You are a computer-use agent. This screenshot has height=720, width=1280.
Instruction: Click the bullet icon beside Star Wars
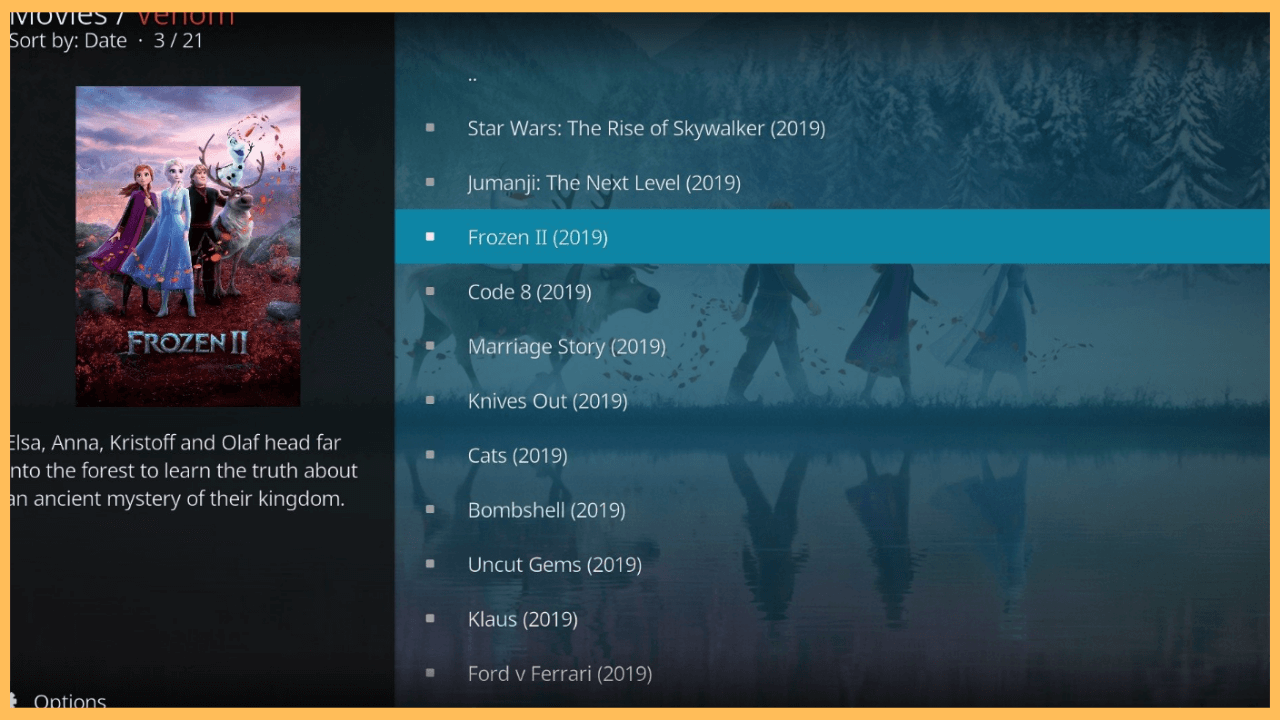coord(430,128)
